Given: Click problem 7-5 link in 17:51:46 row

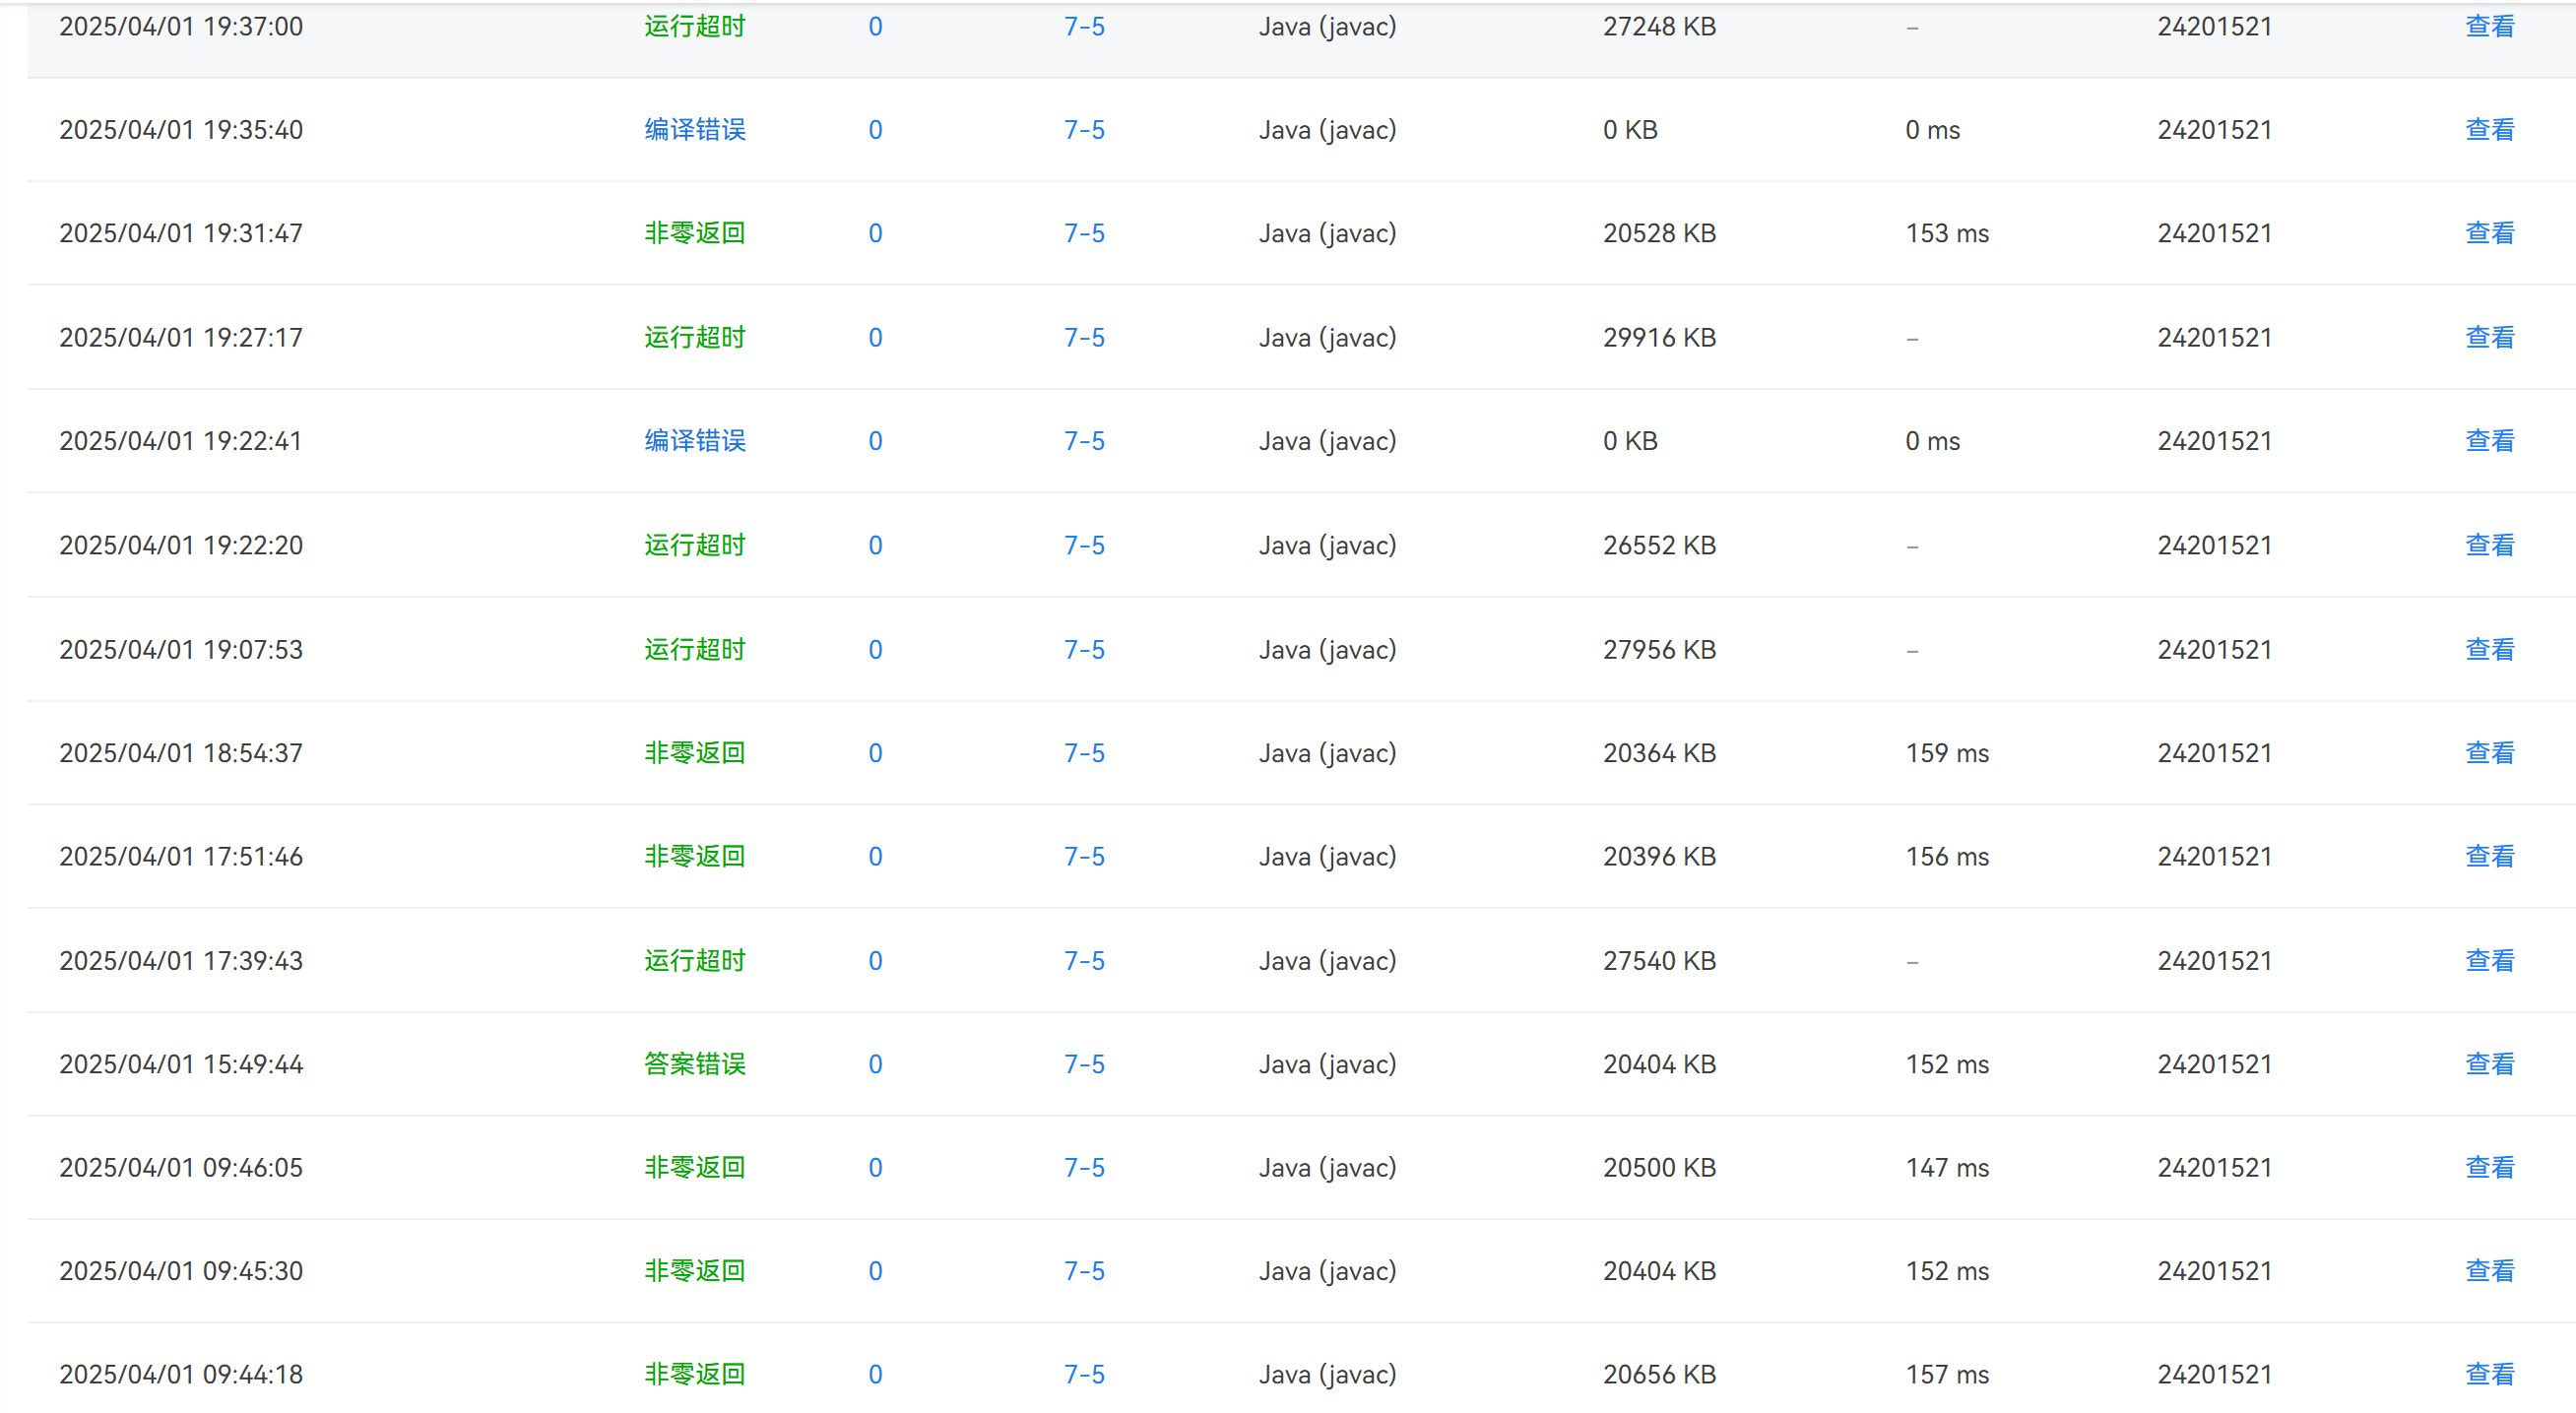Looking at the screenshot, I should coord(1084,857).
